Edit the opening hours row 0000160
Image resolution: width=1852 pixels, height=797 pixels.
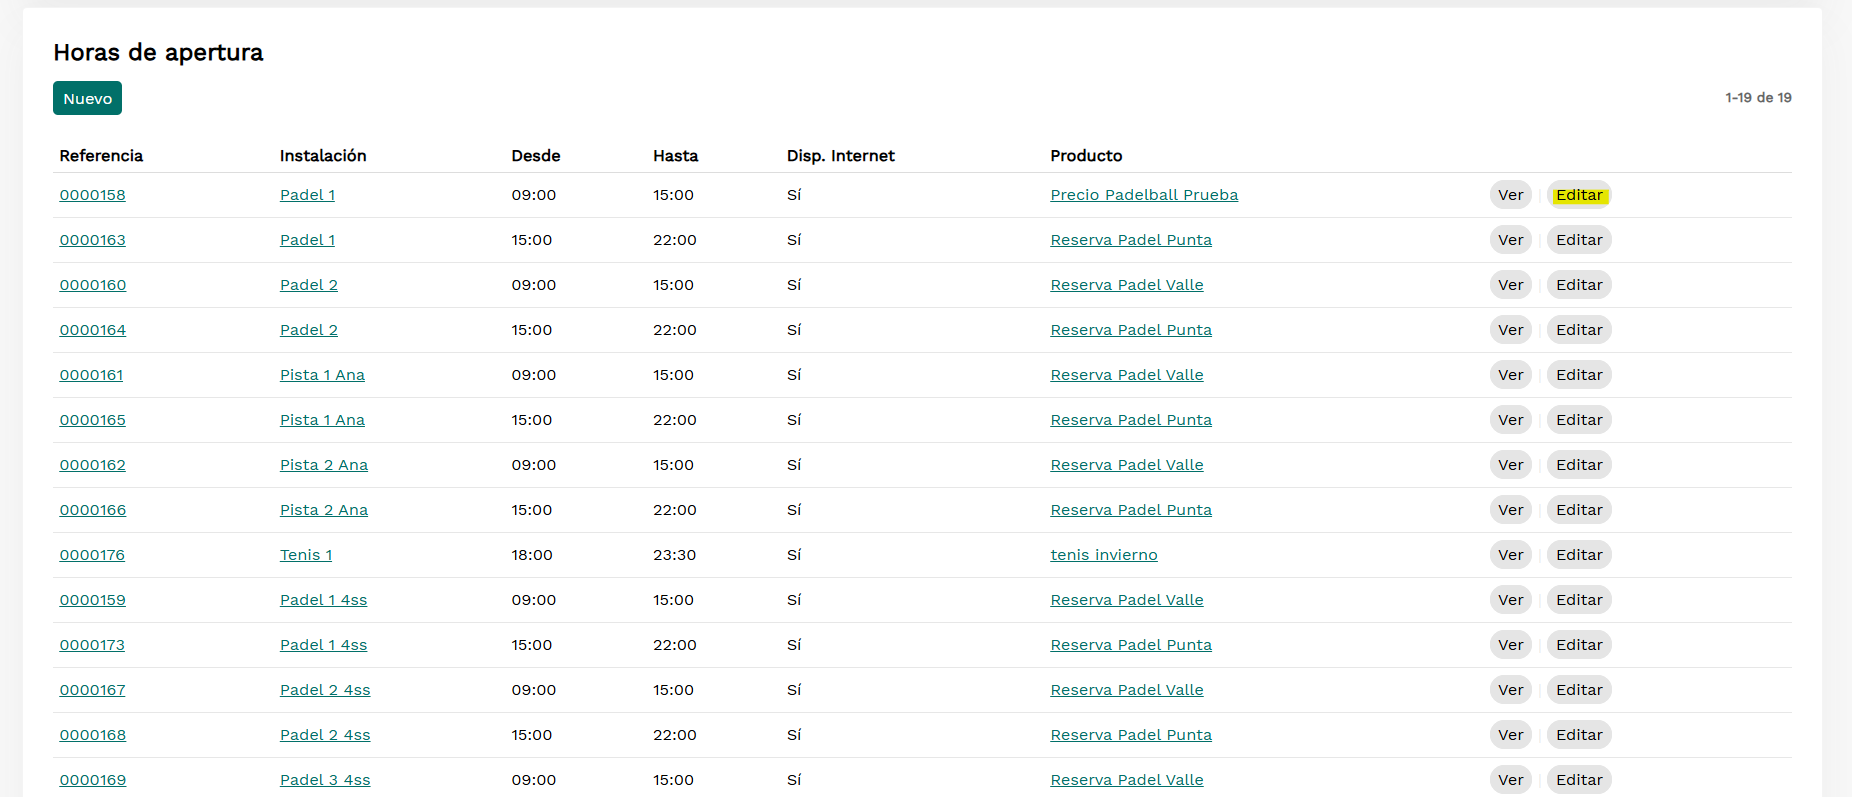pyautogui.click(x=1579, y=285)
